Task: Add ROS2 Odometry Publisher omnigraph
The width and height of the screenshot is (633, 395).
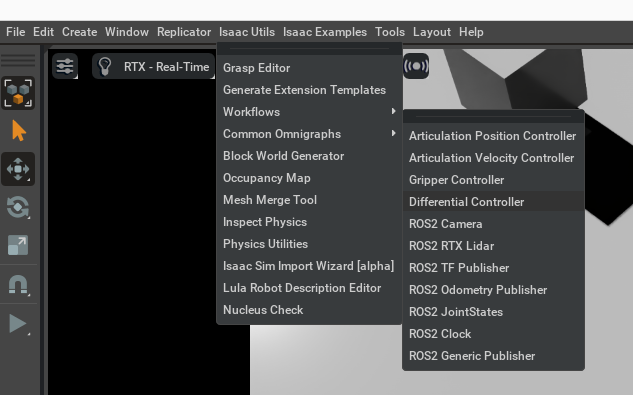Action: [493, 290]
